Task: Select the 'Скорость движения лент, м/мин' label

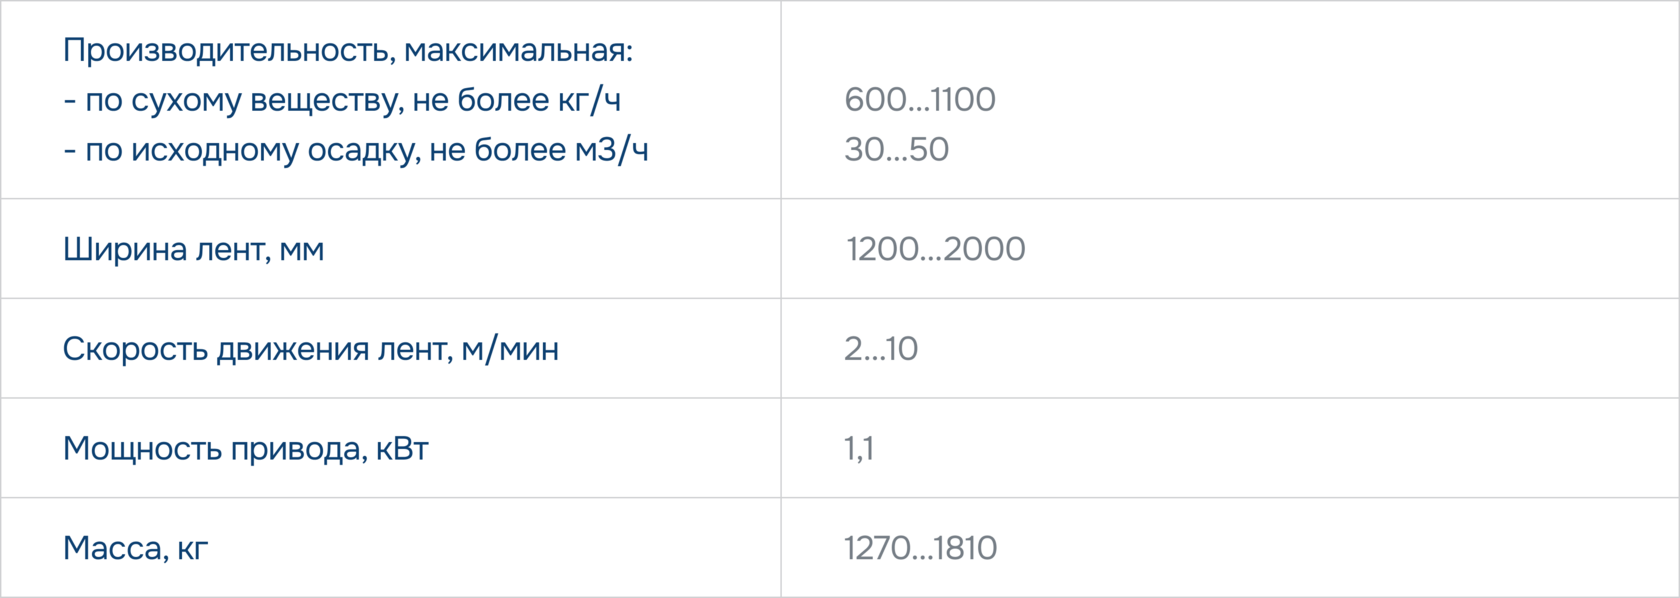Action: [311, 349]
